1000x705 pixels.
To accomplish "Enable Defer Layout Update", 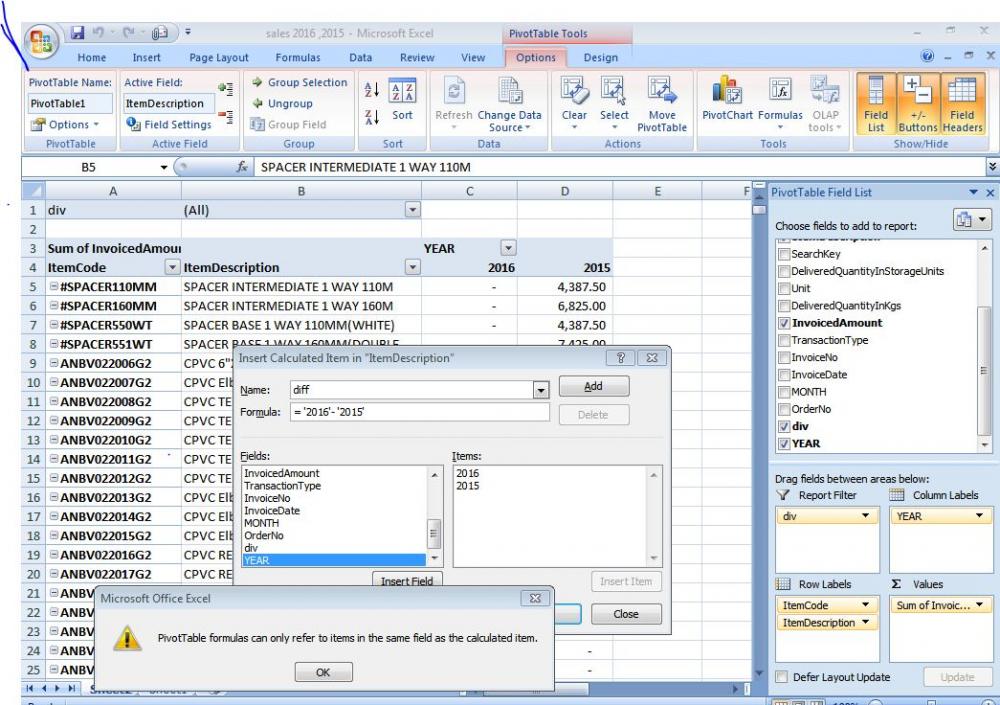I will pyautogui.click(x=782, y=677).
